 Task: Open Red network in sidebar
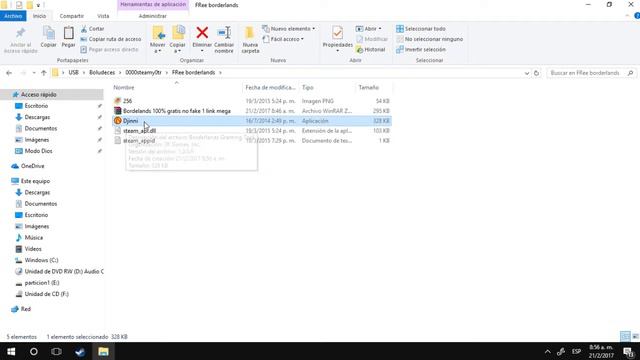coord(26,309)
